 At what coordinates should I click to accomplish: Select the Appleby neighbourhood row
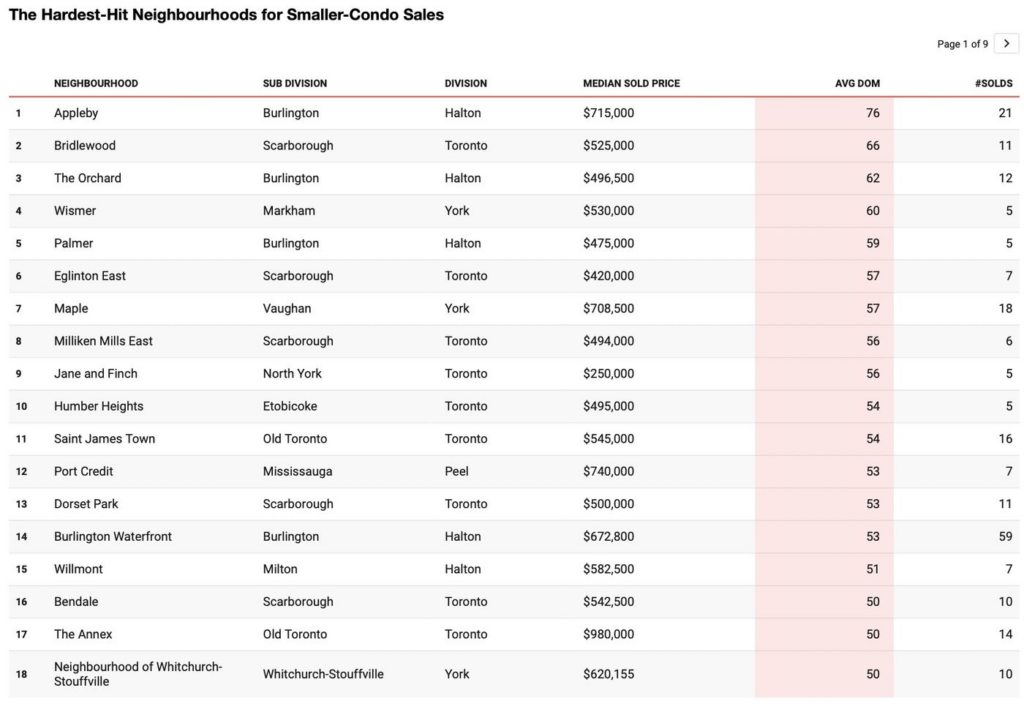pos(76,113)
